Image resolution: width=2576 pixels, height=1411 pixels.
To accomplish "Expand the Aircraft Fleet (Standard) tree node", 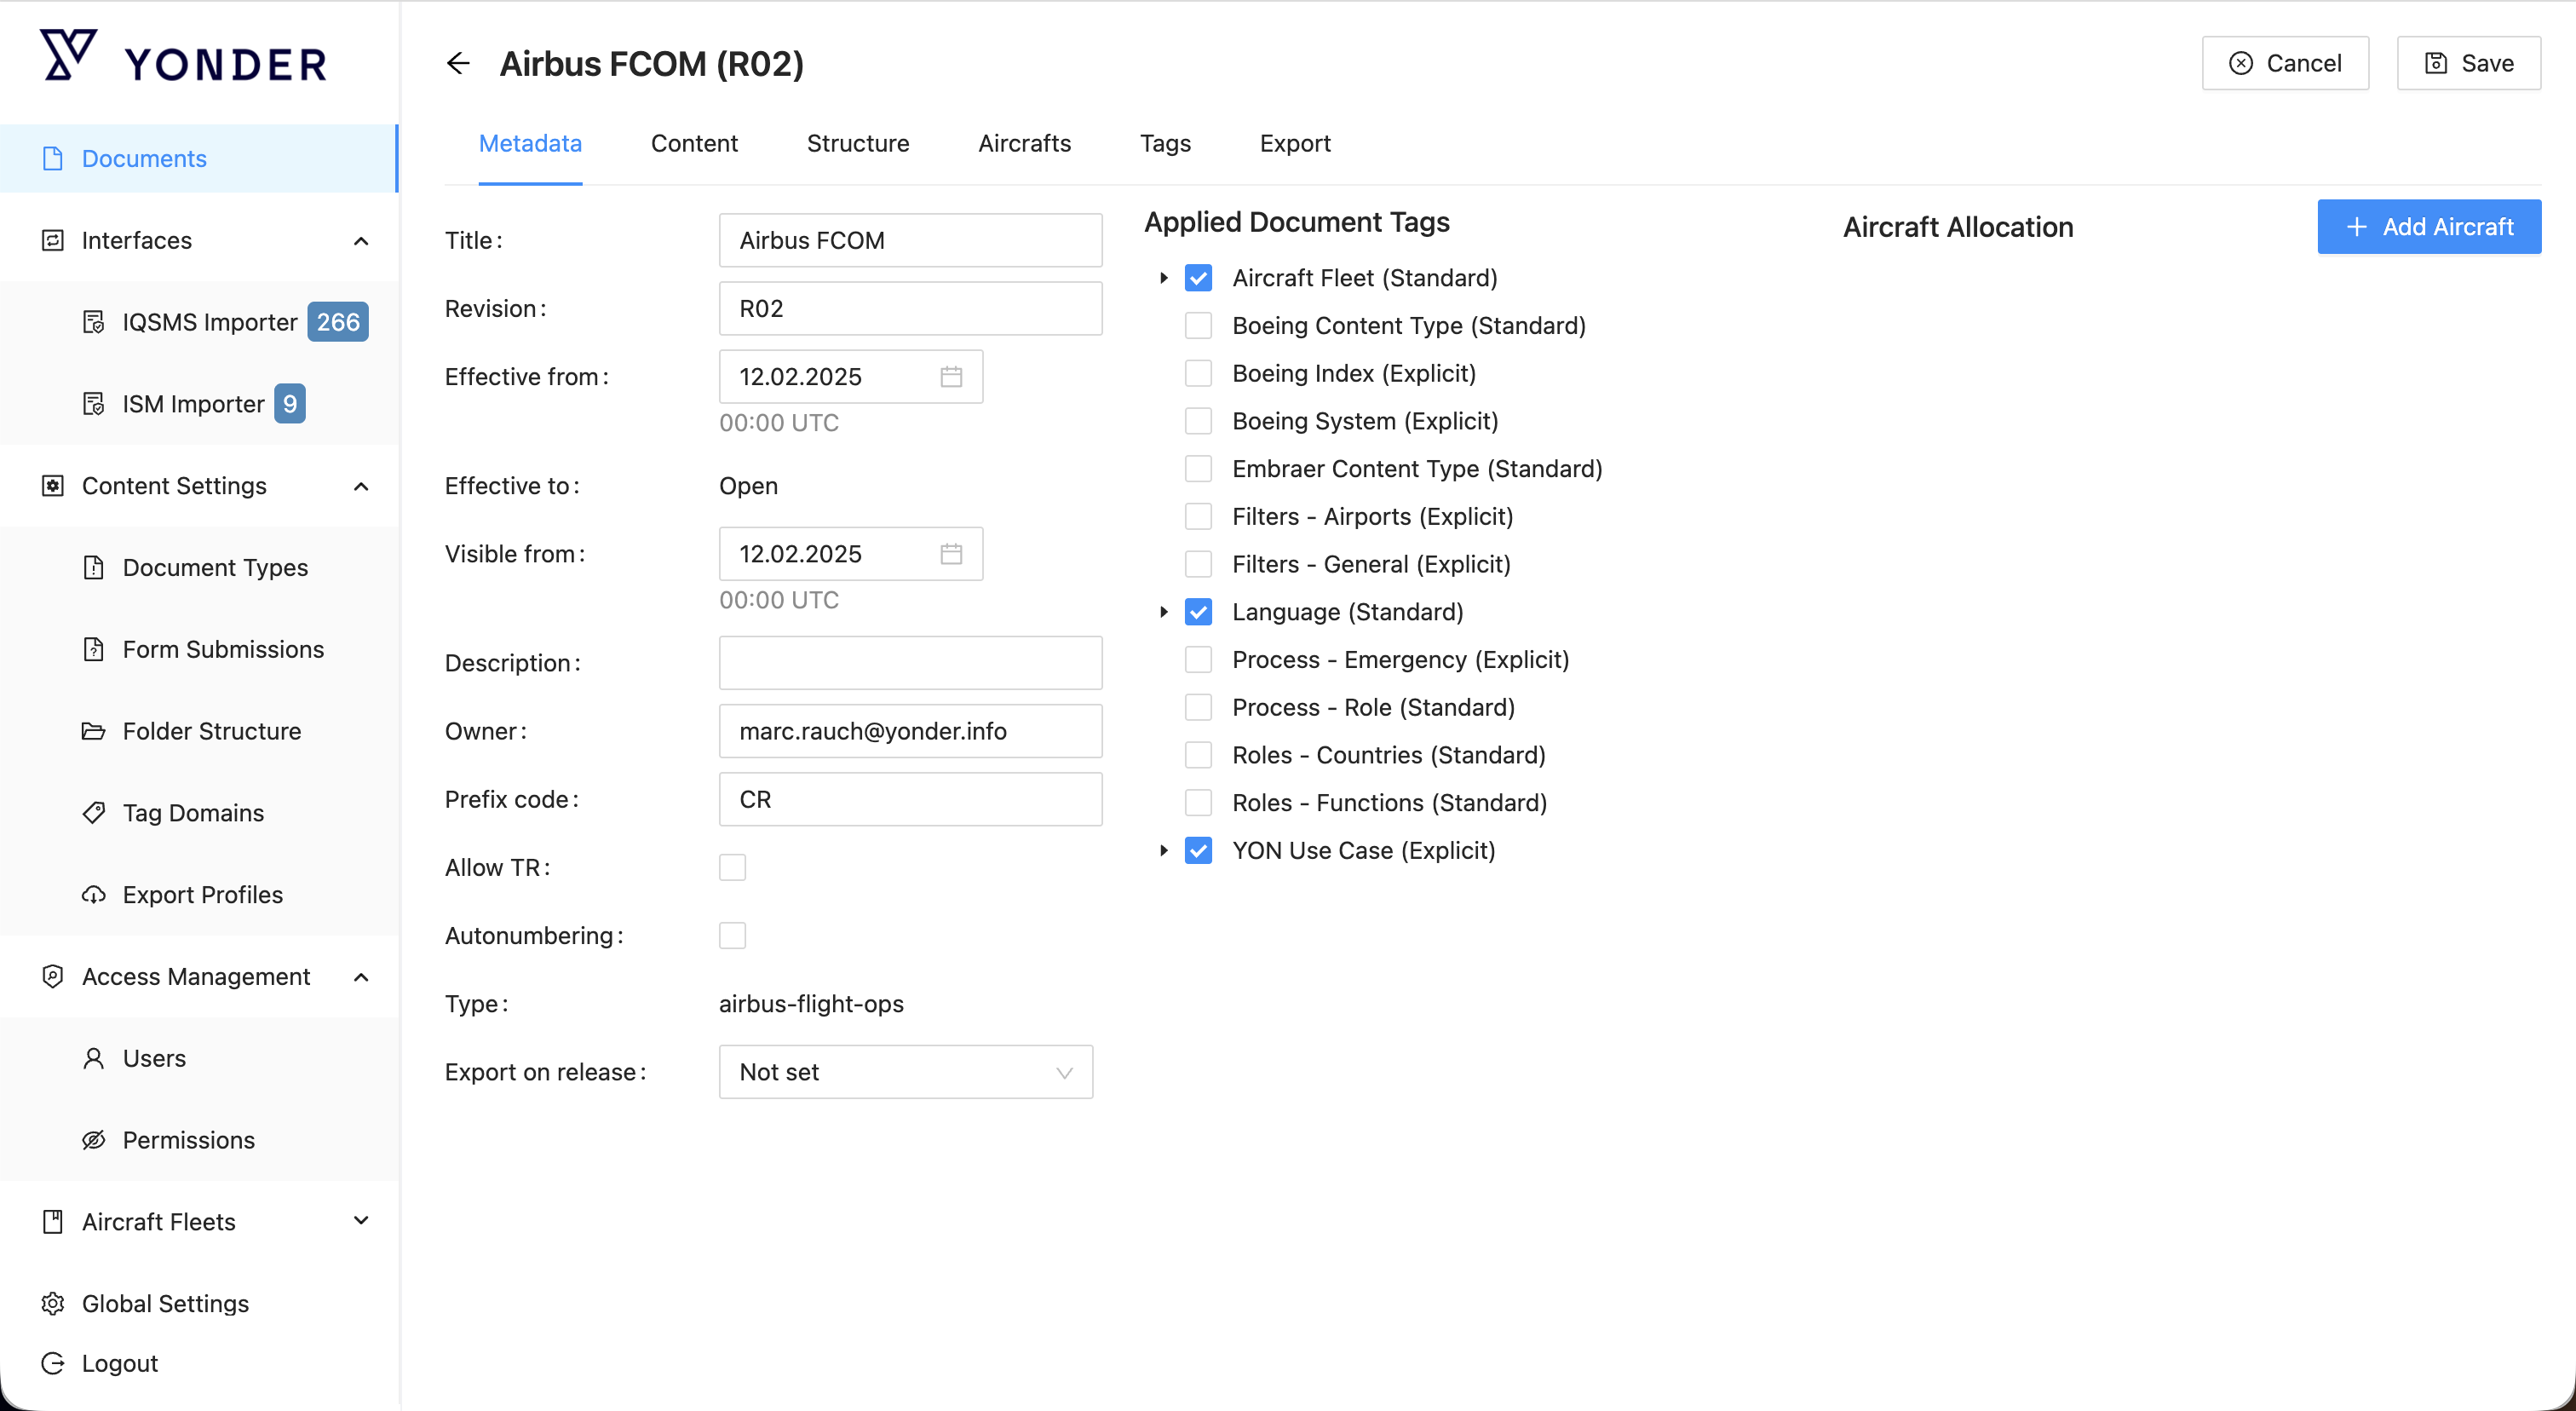I will (x=1163, y=278).
